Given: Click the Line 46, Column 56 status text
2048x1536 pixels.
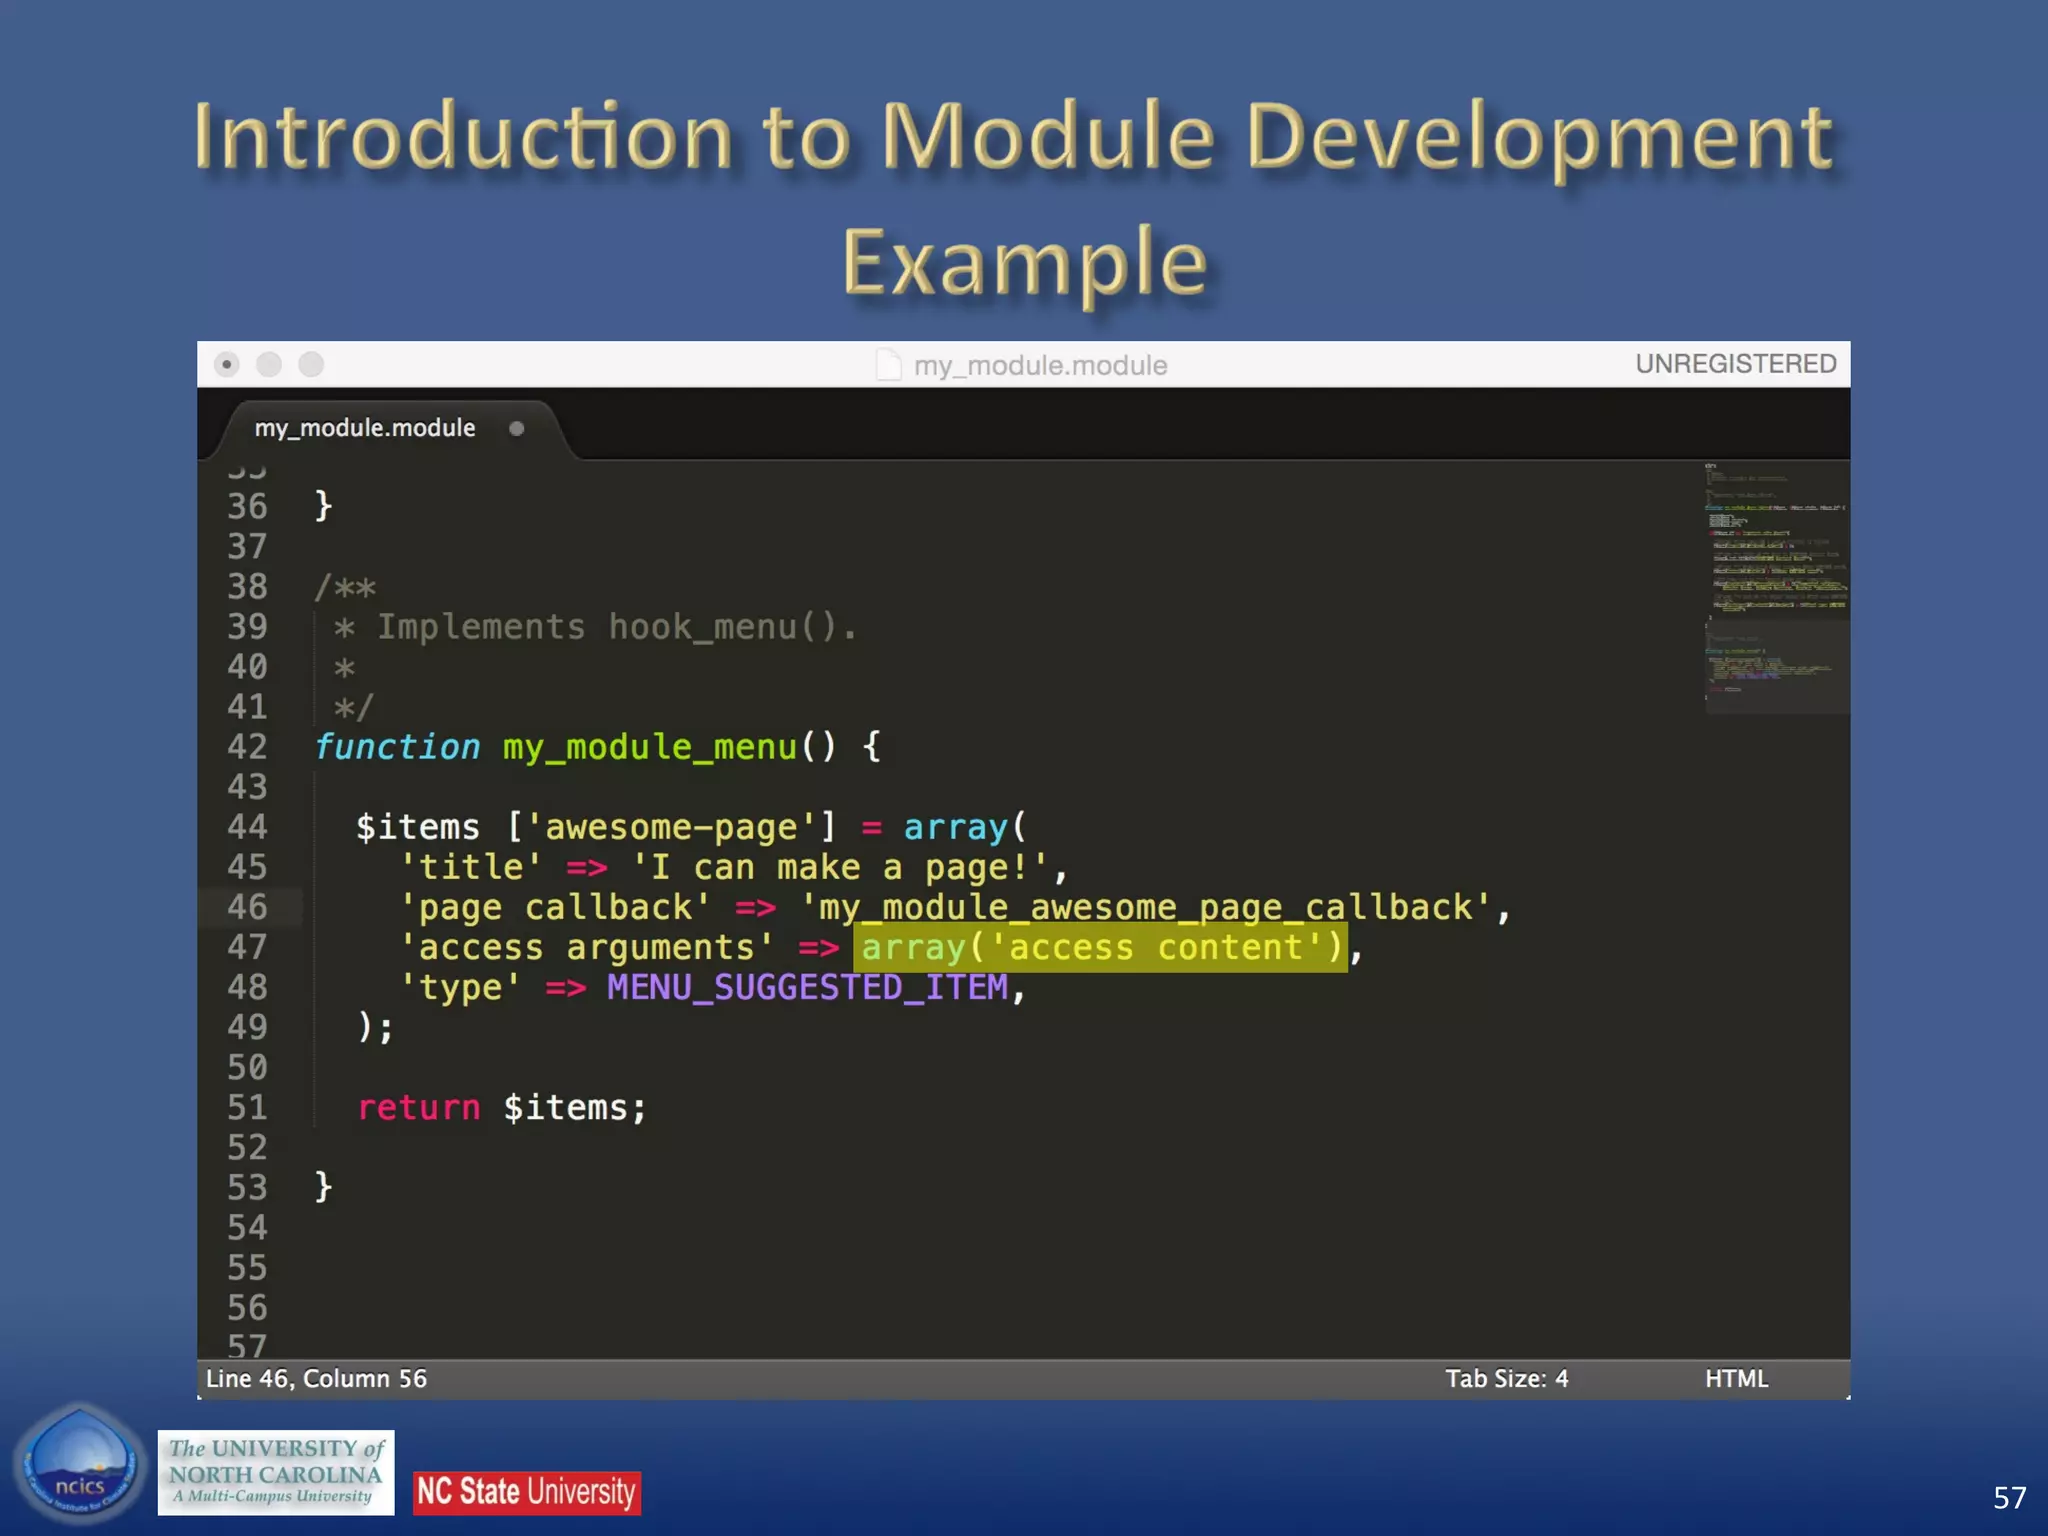Looking at the screenshot, I should [x=316, y=1379].
